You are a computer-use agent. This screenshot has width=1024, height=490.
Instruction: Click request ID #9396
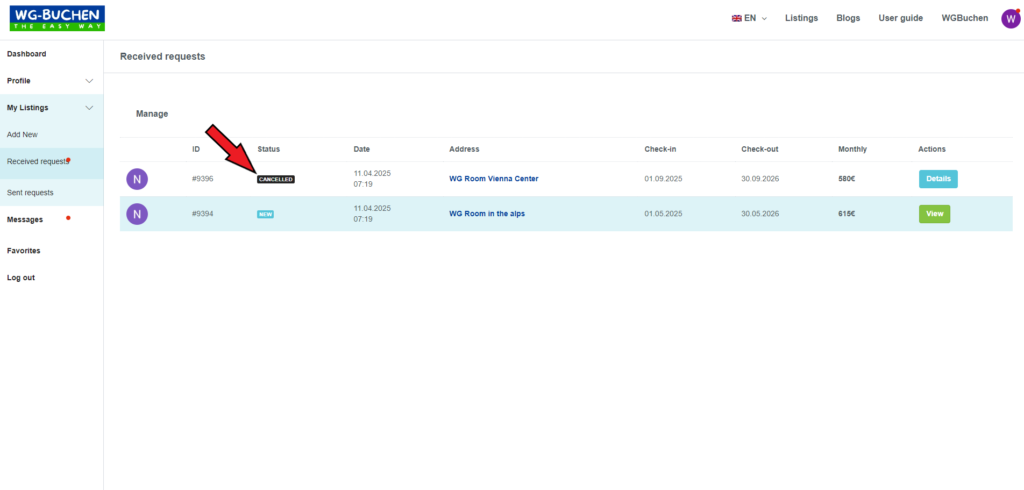coord(202,178)
